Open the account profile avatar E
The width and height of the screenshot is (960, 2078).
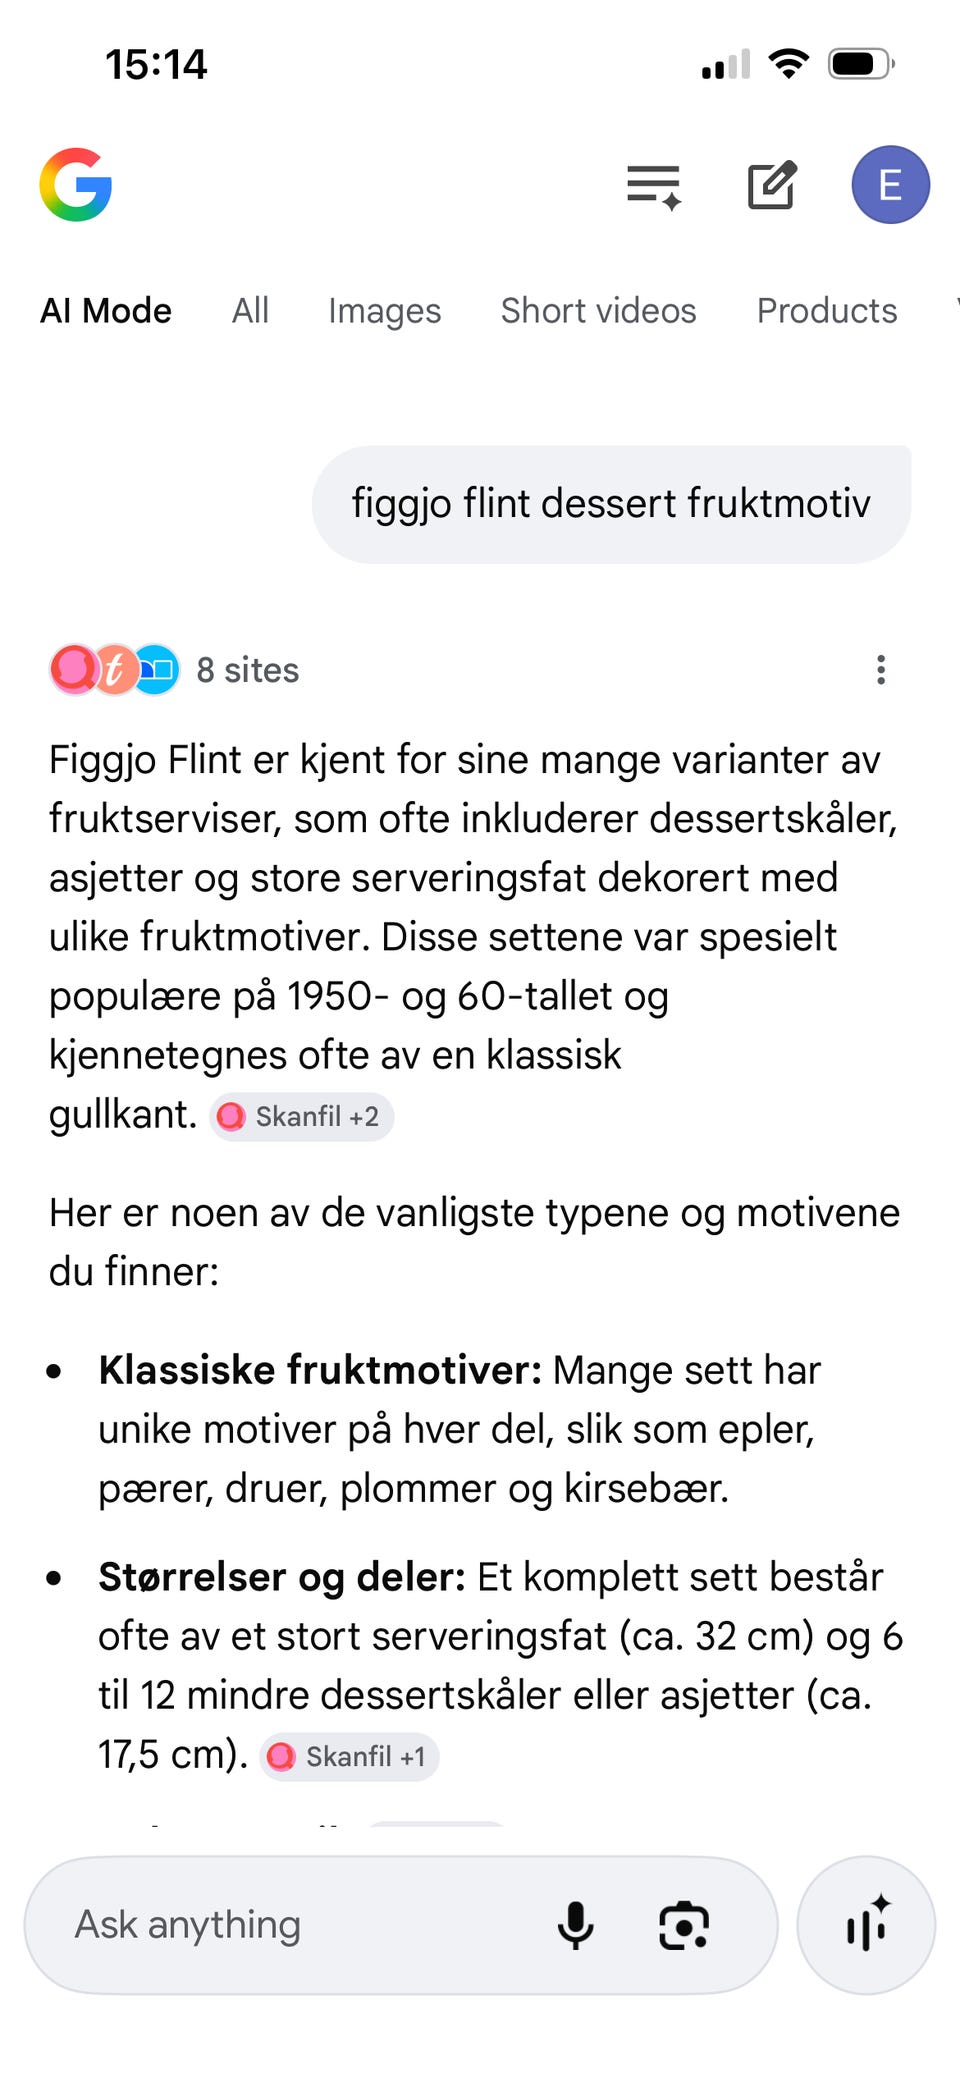[x=890, y=185]
